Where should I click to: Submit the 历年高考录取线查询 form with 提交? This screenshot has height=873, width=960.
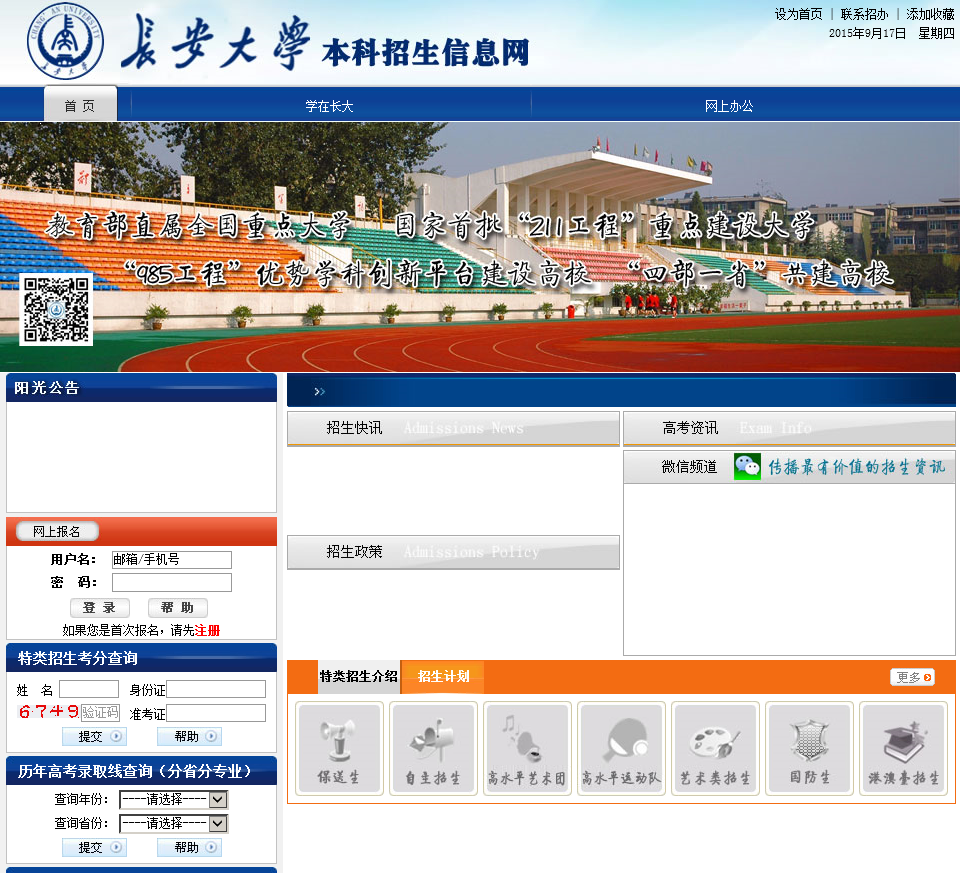(94, 847)
